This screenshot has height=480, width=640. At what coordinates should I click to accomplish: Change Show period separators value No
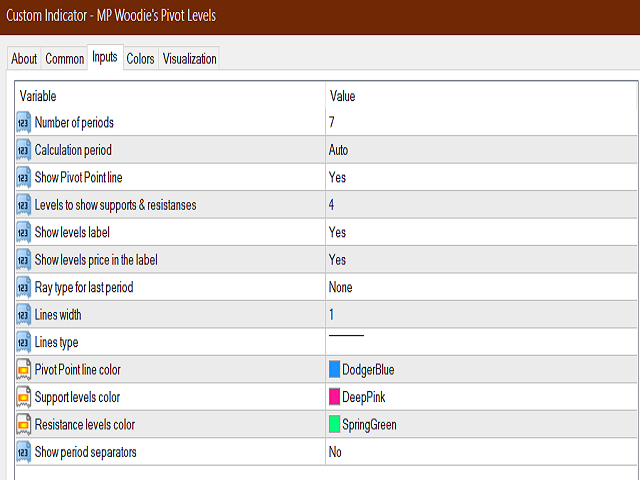tap(481, 452)
